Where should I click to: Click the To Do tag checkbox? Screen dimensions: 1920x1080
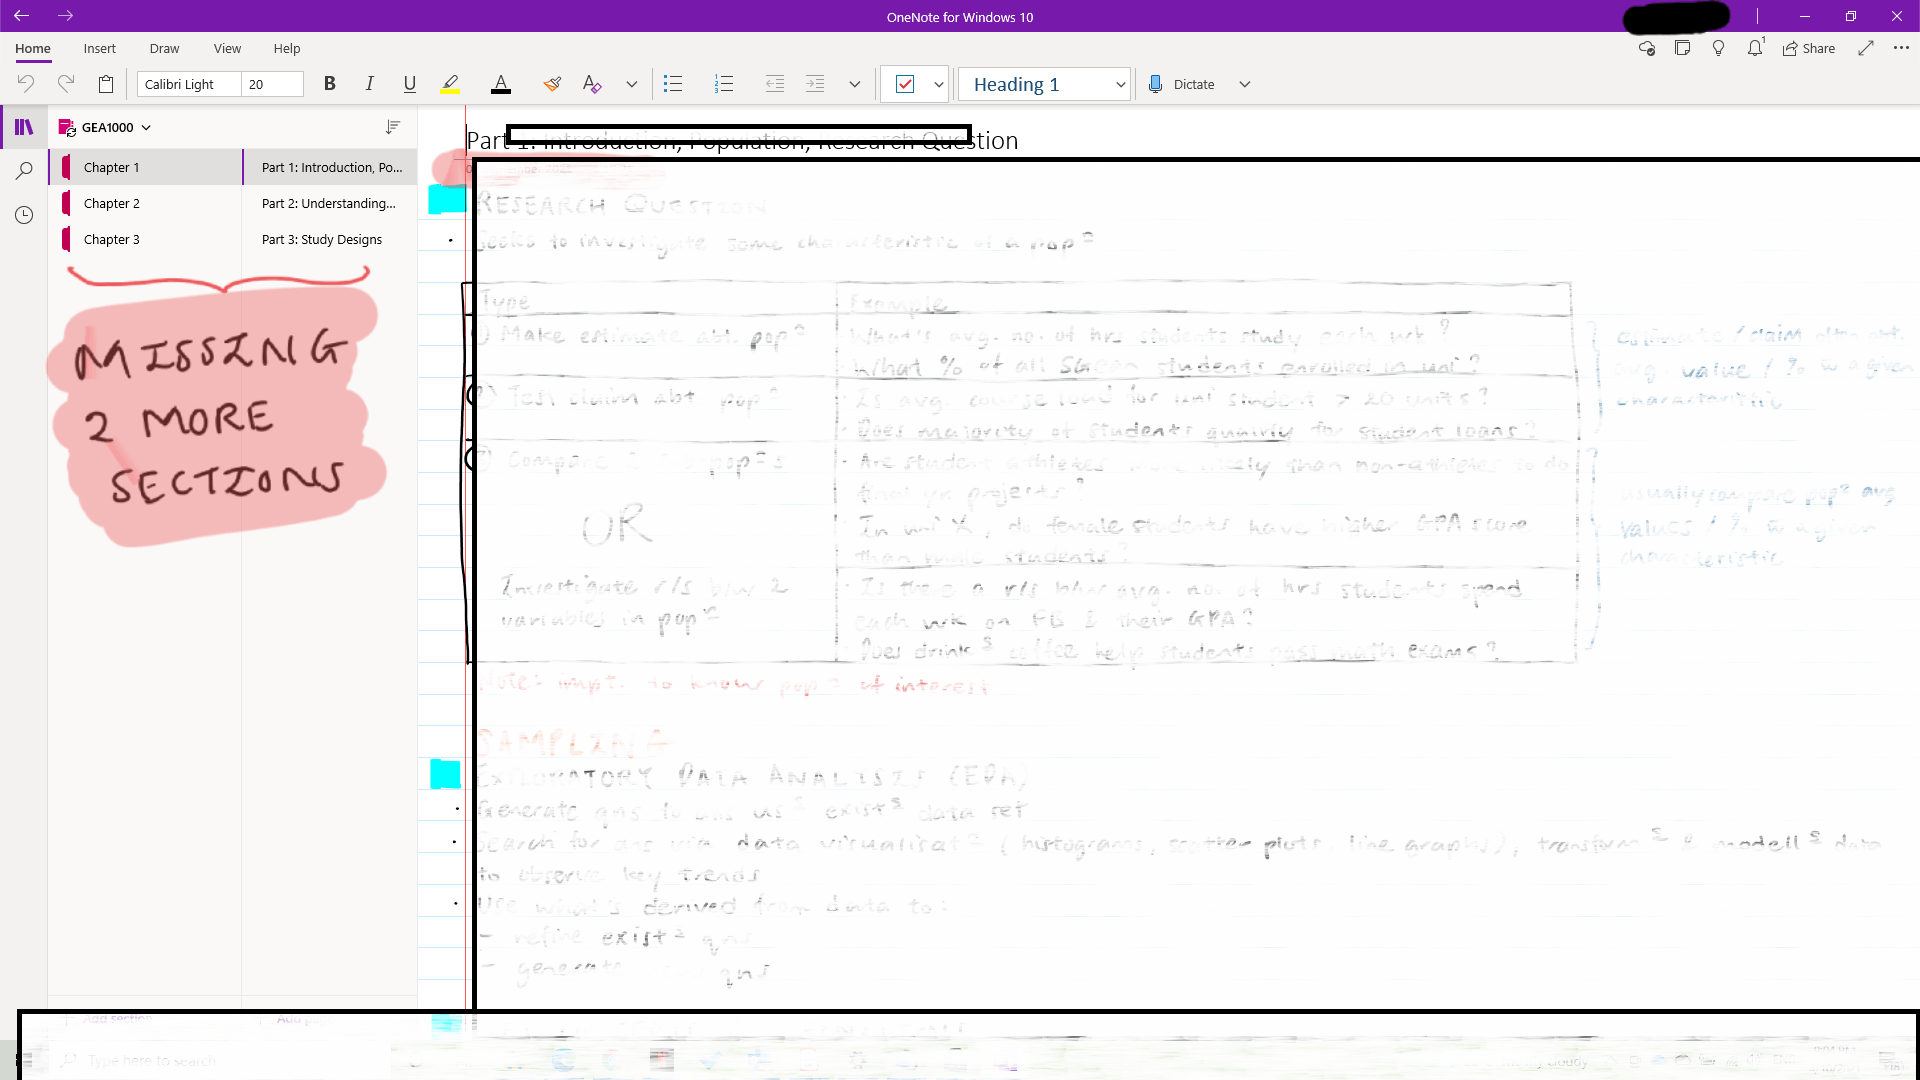[905, 84]
